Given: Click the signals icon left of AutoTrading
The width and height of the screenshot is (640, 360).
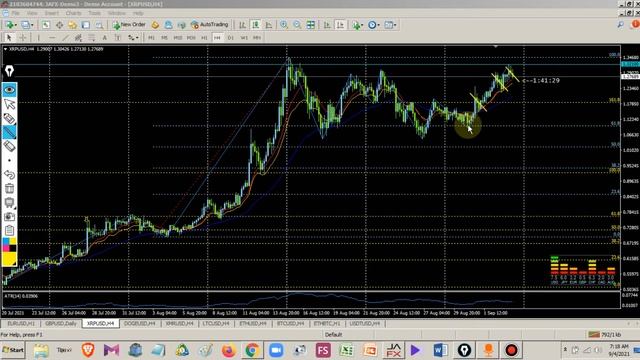Looking at the screenshot, I should pyautogui.click(x=181, y=25).
